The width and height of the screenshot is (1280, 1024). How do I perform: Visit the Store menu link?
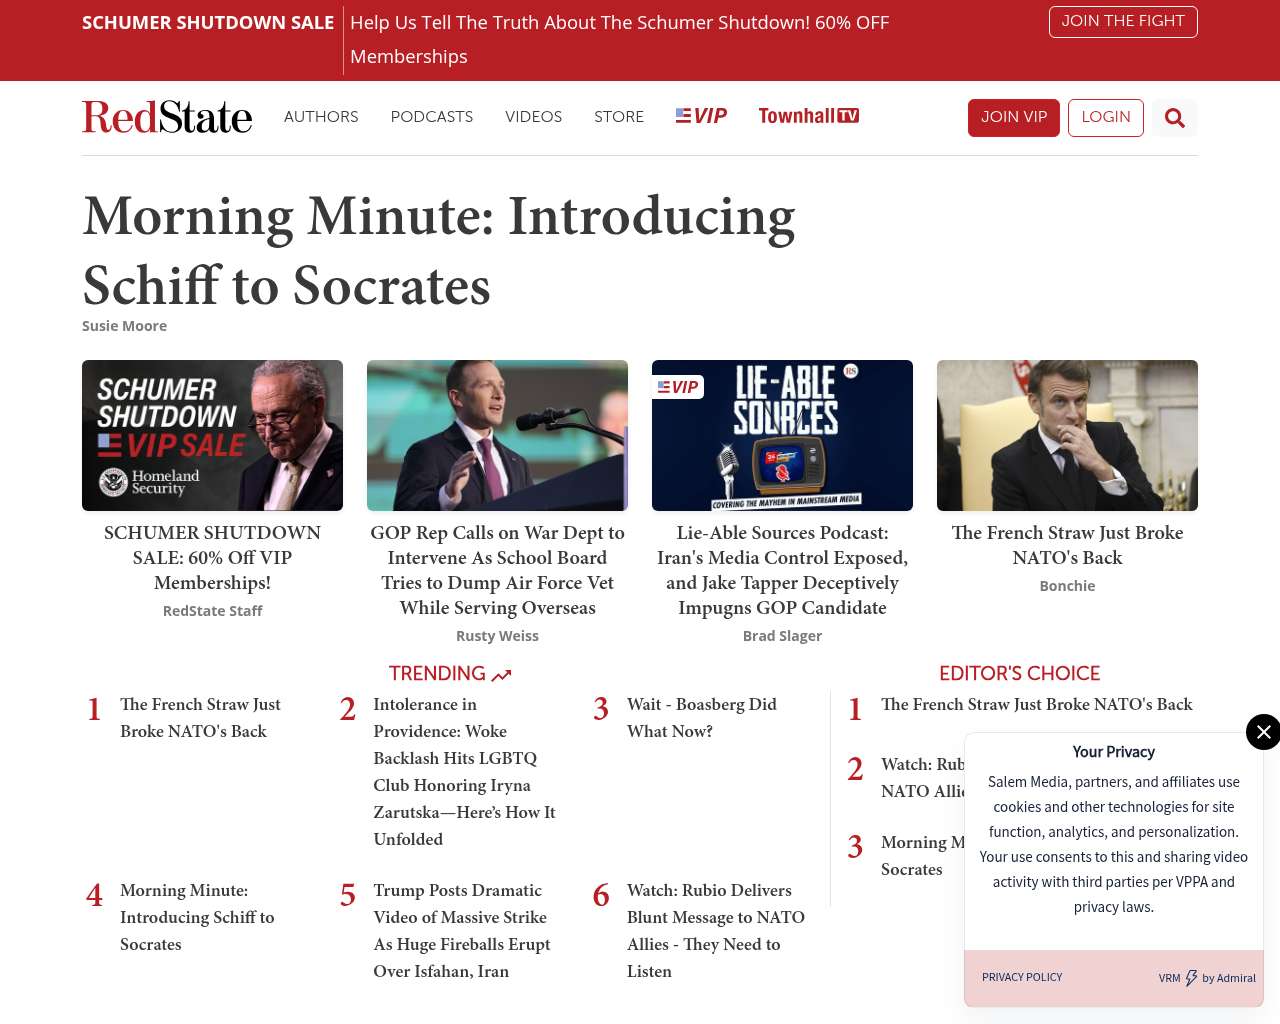(x=619, y=117)
